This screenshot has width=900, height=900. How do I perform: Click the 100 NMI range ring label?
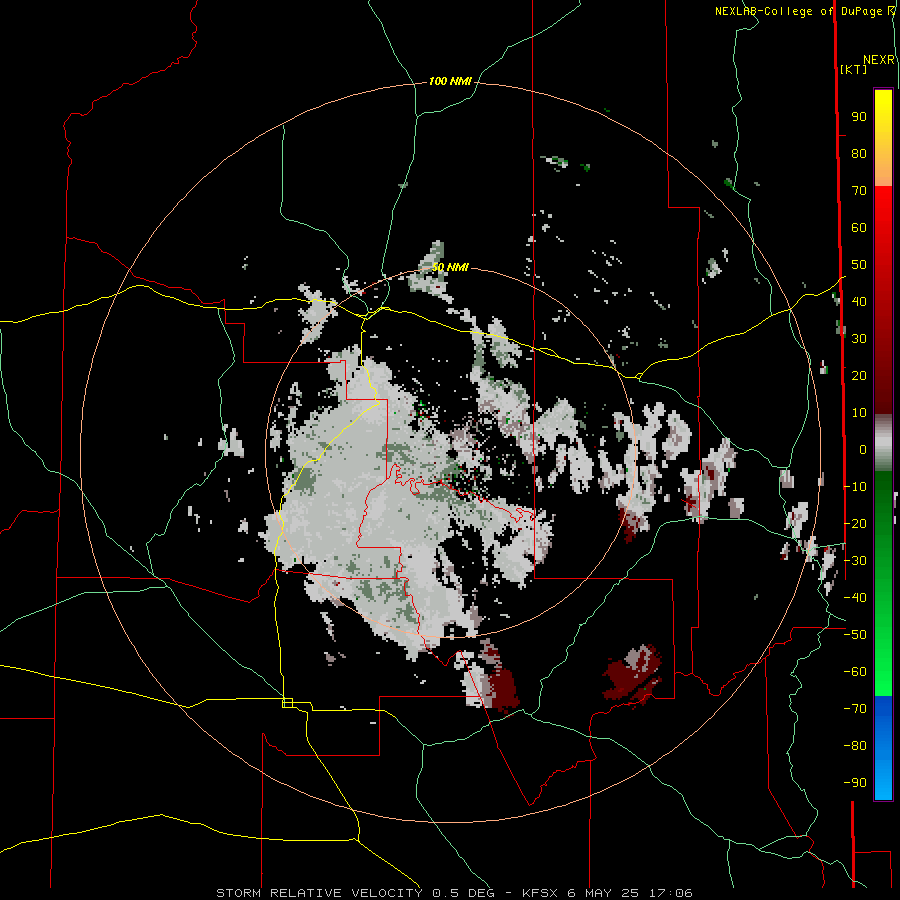click(x=450, y=82)
